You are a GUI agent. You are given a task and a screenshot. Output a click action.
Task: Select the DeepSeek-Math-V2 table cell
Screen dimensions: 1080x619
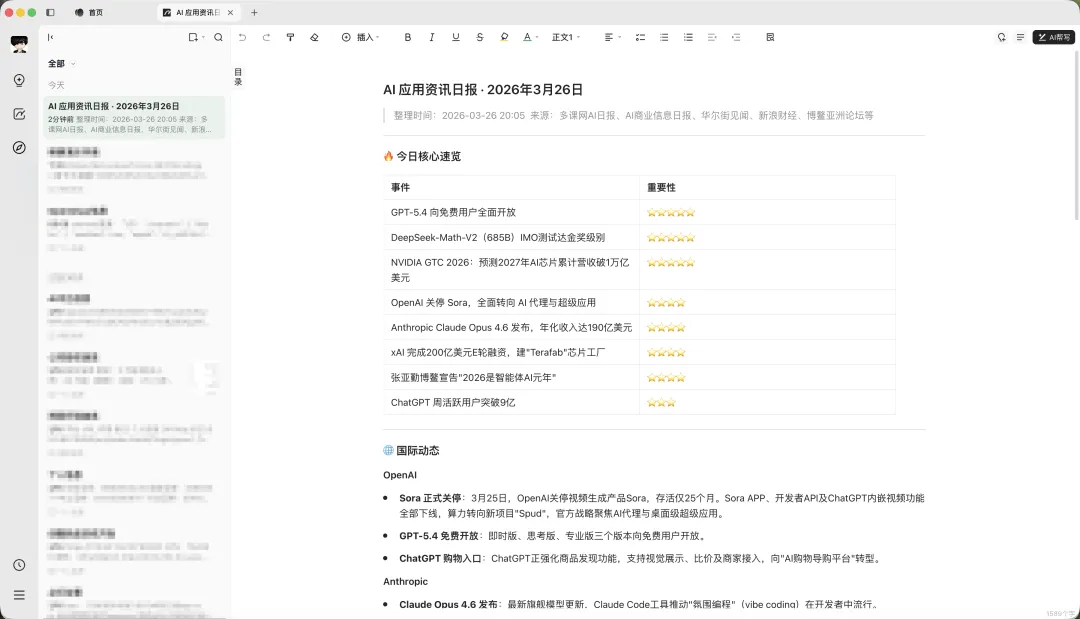click(x=511, y=238)
